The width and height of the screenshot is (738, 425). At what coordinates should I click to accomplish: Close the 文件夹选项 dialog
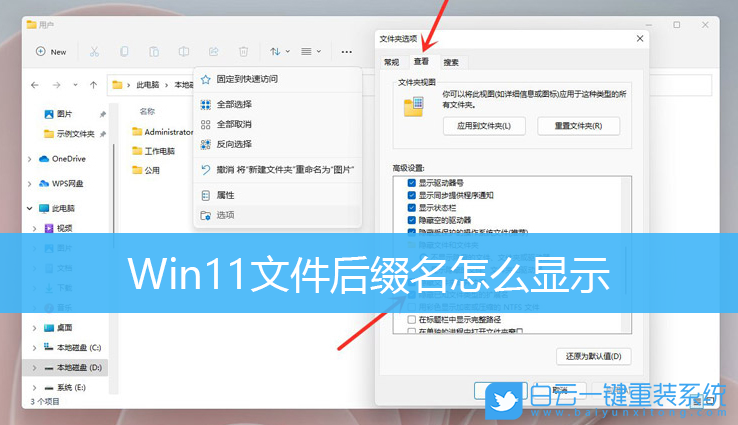coord(640,39)
